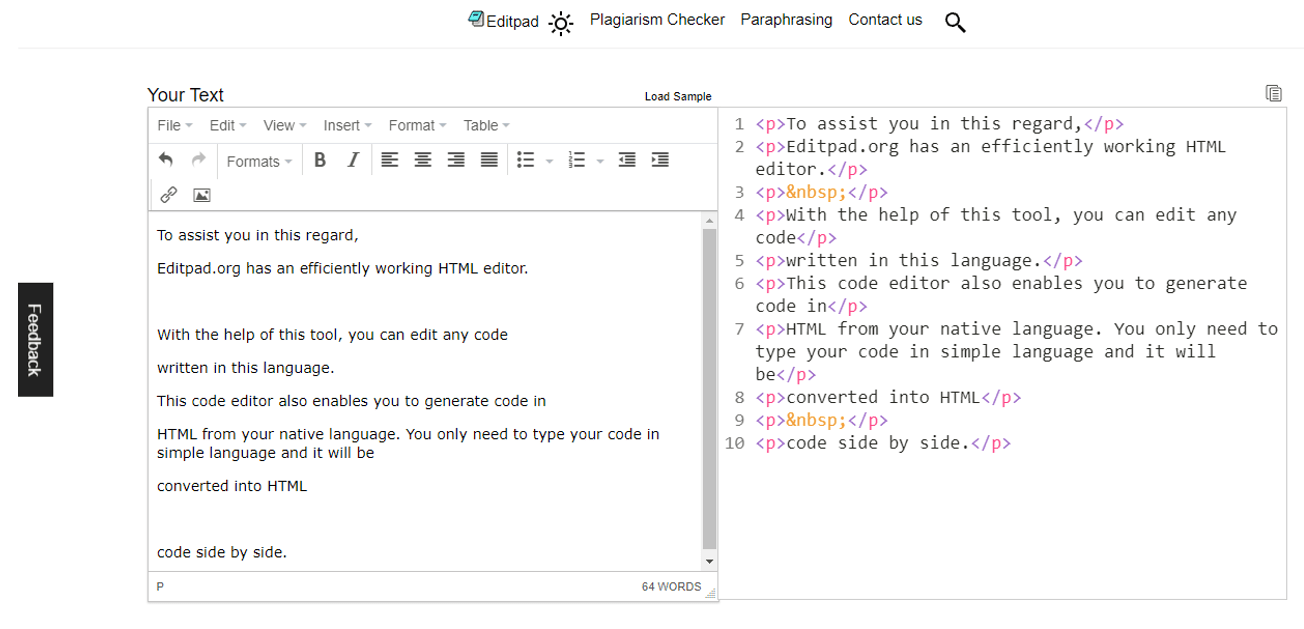Open the File menu
This screenshot has height=629, width=1304.
(x=169, y=125)
